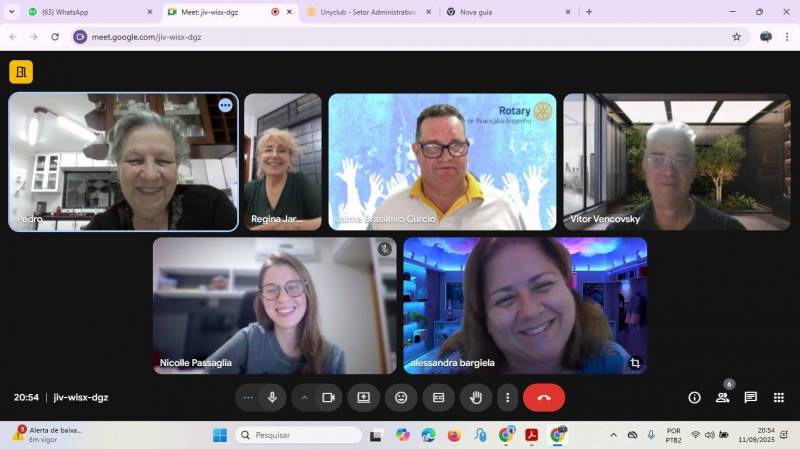This screenshot has height=449, width=800.
Task: Select Vitor Vencovsky's video tile
Action: (x=676, y=162)
